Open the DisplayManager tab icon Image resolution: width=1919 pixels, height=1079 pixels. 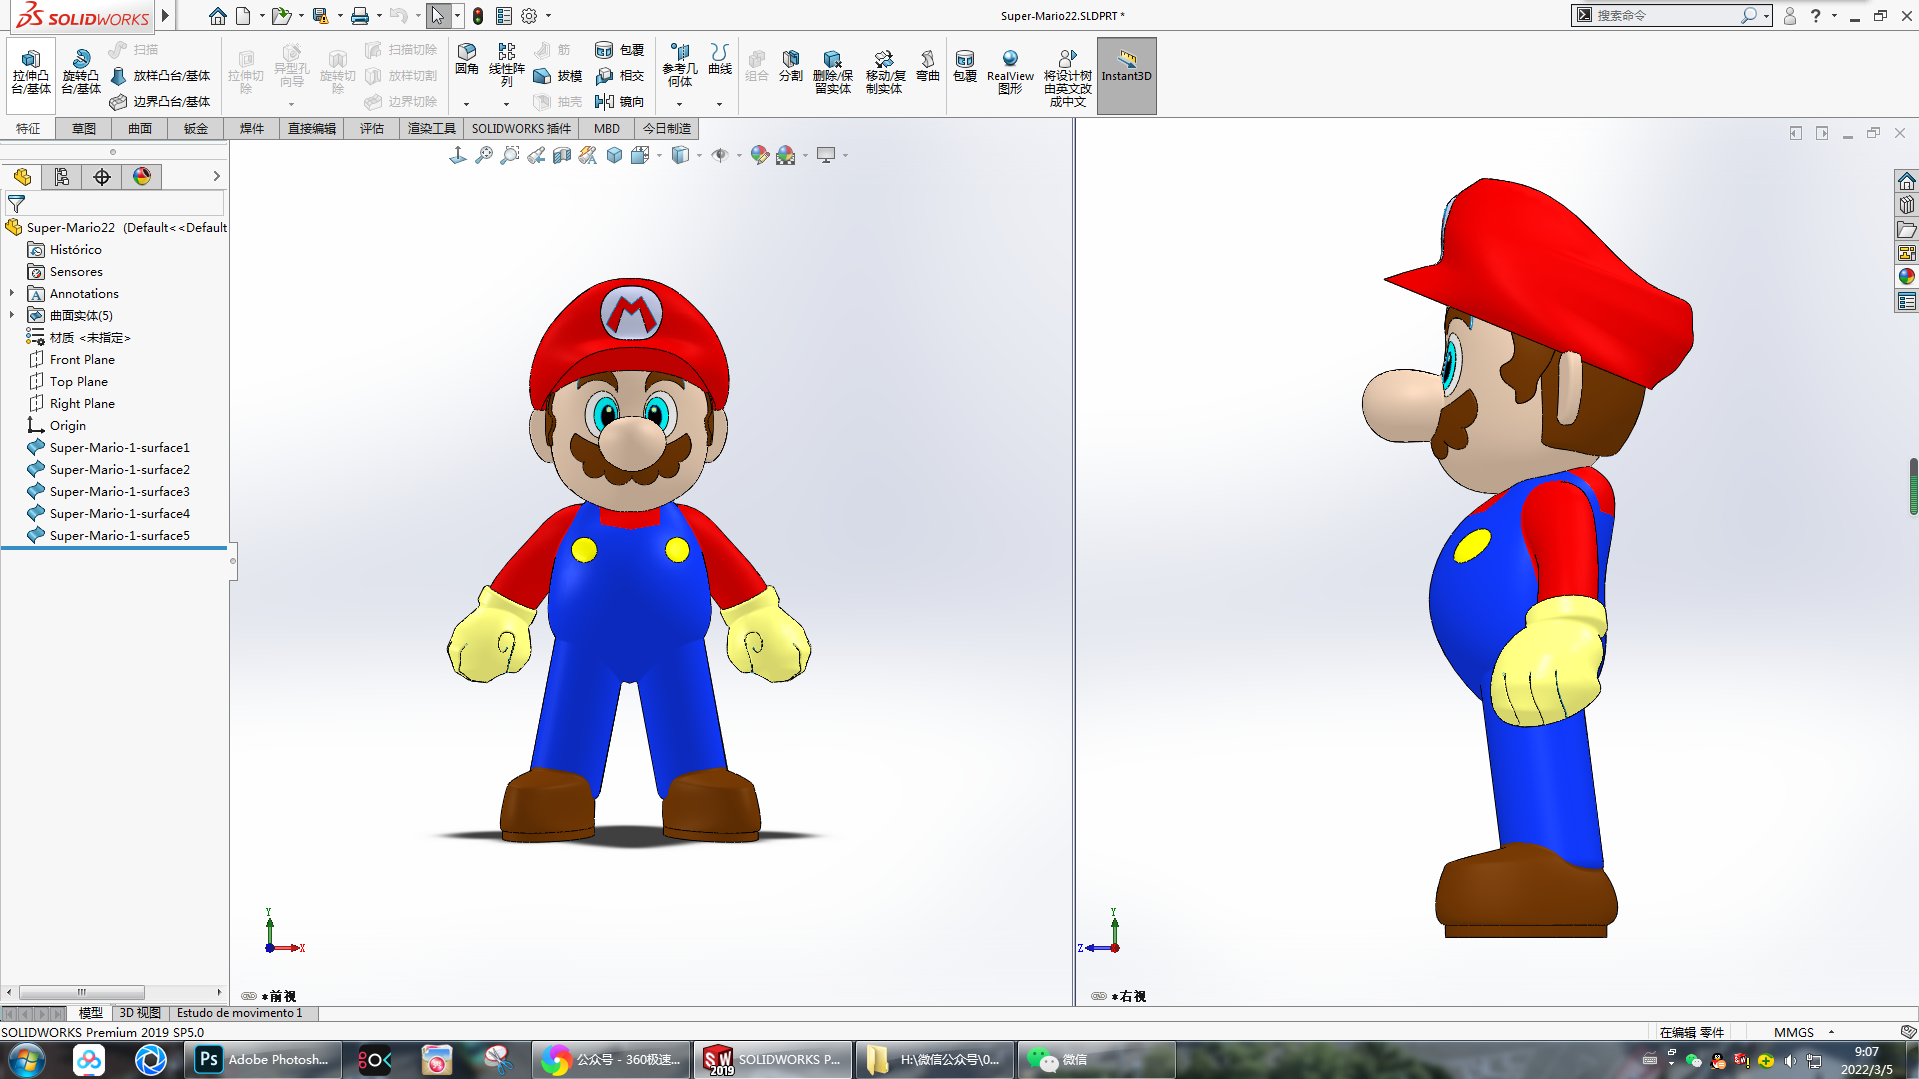click(142, 177)
